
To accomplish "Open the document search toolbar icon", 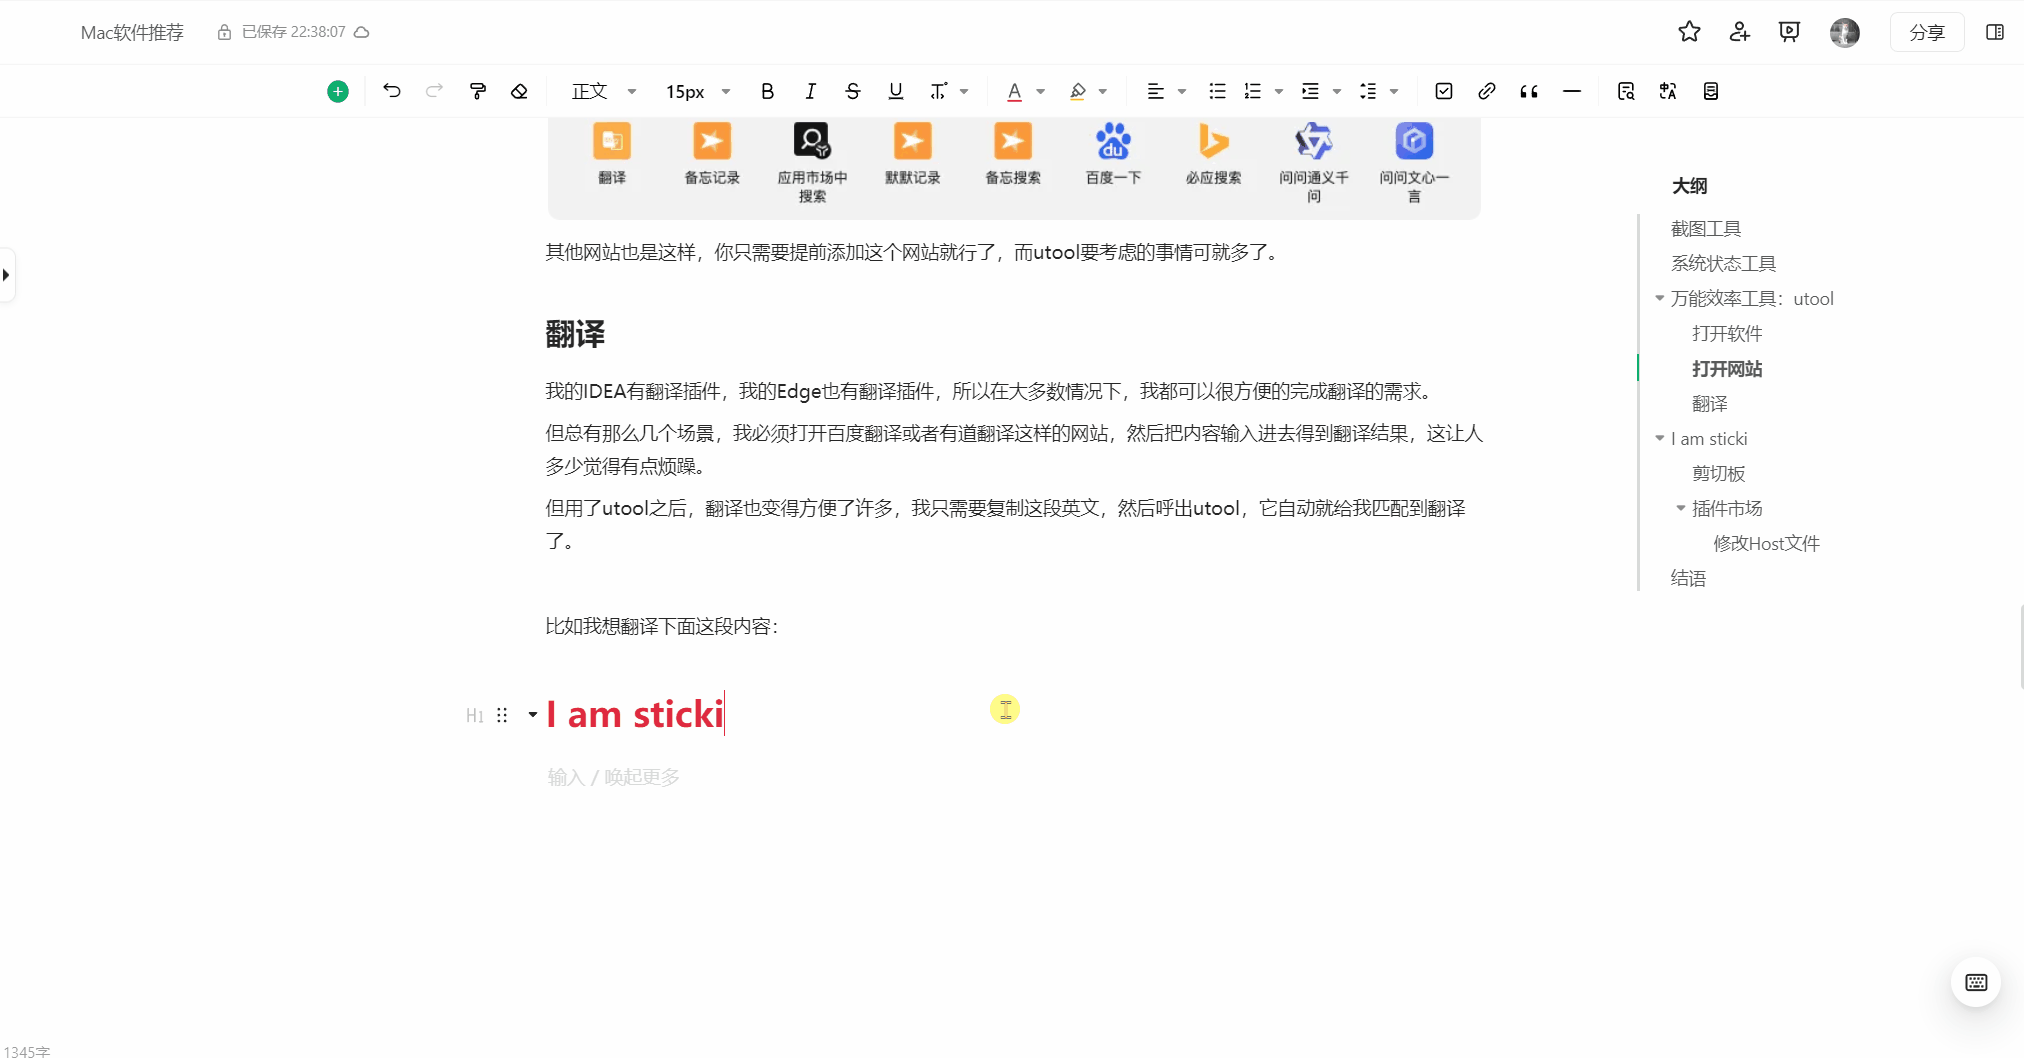I will [1625, 91].
